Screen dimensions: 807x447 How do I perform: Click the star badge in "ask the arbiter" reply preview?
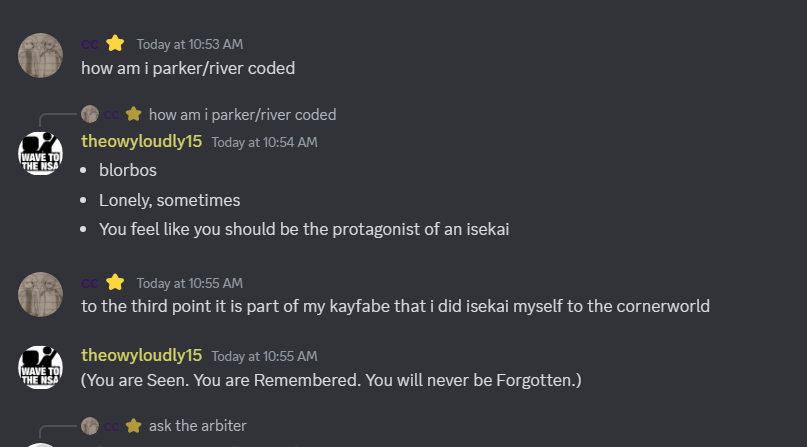(133, 426)
